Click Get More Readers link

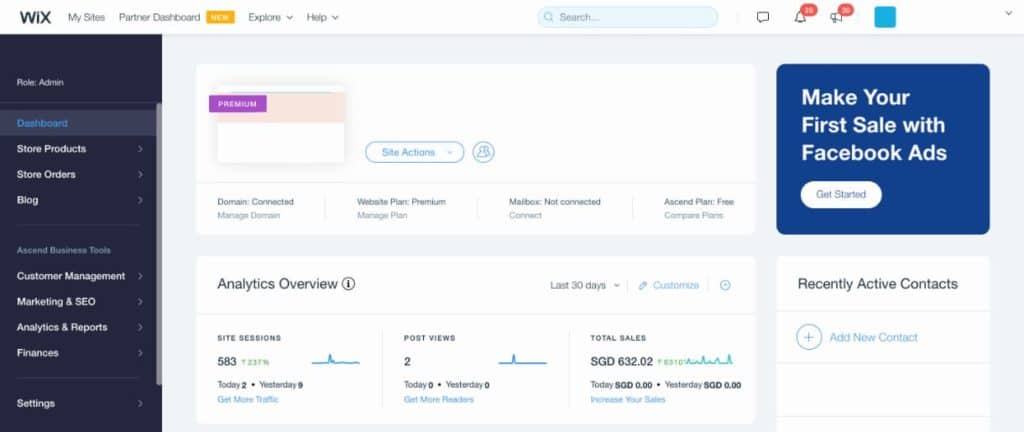[439, 399]
